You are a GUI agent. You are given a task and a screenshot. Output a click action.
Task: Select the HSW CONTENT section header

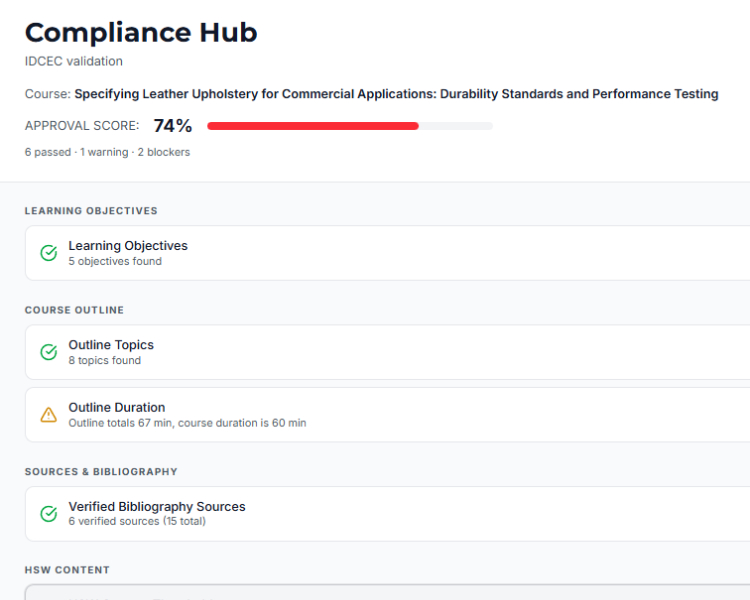(67, 570)
